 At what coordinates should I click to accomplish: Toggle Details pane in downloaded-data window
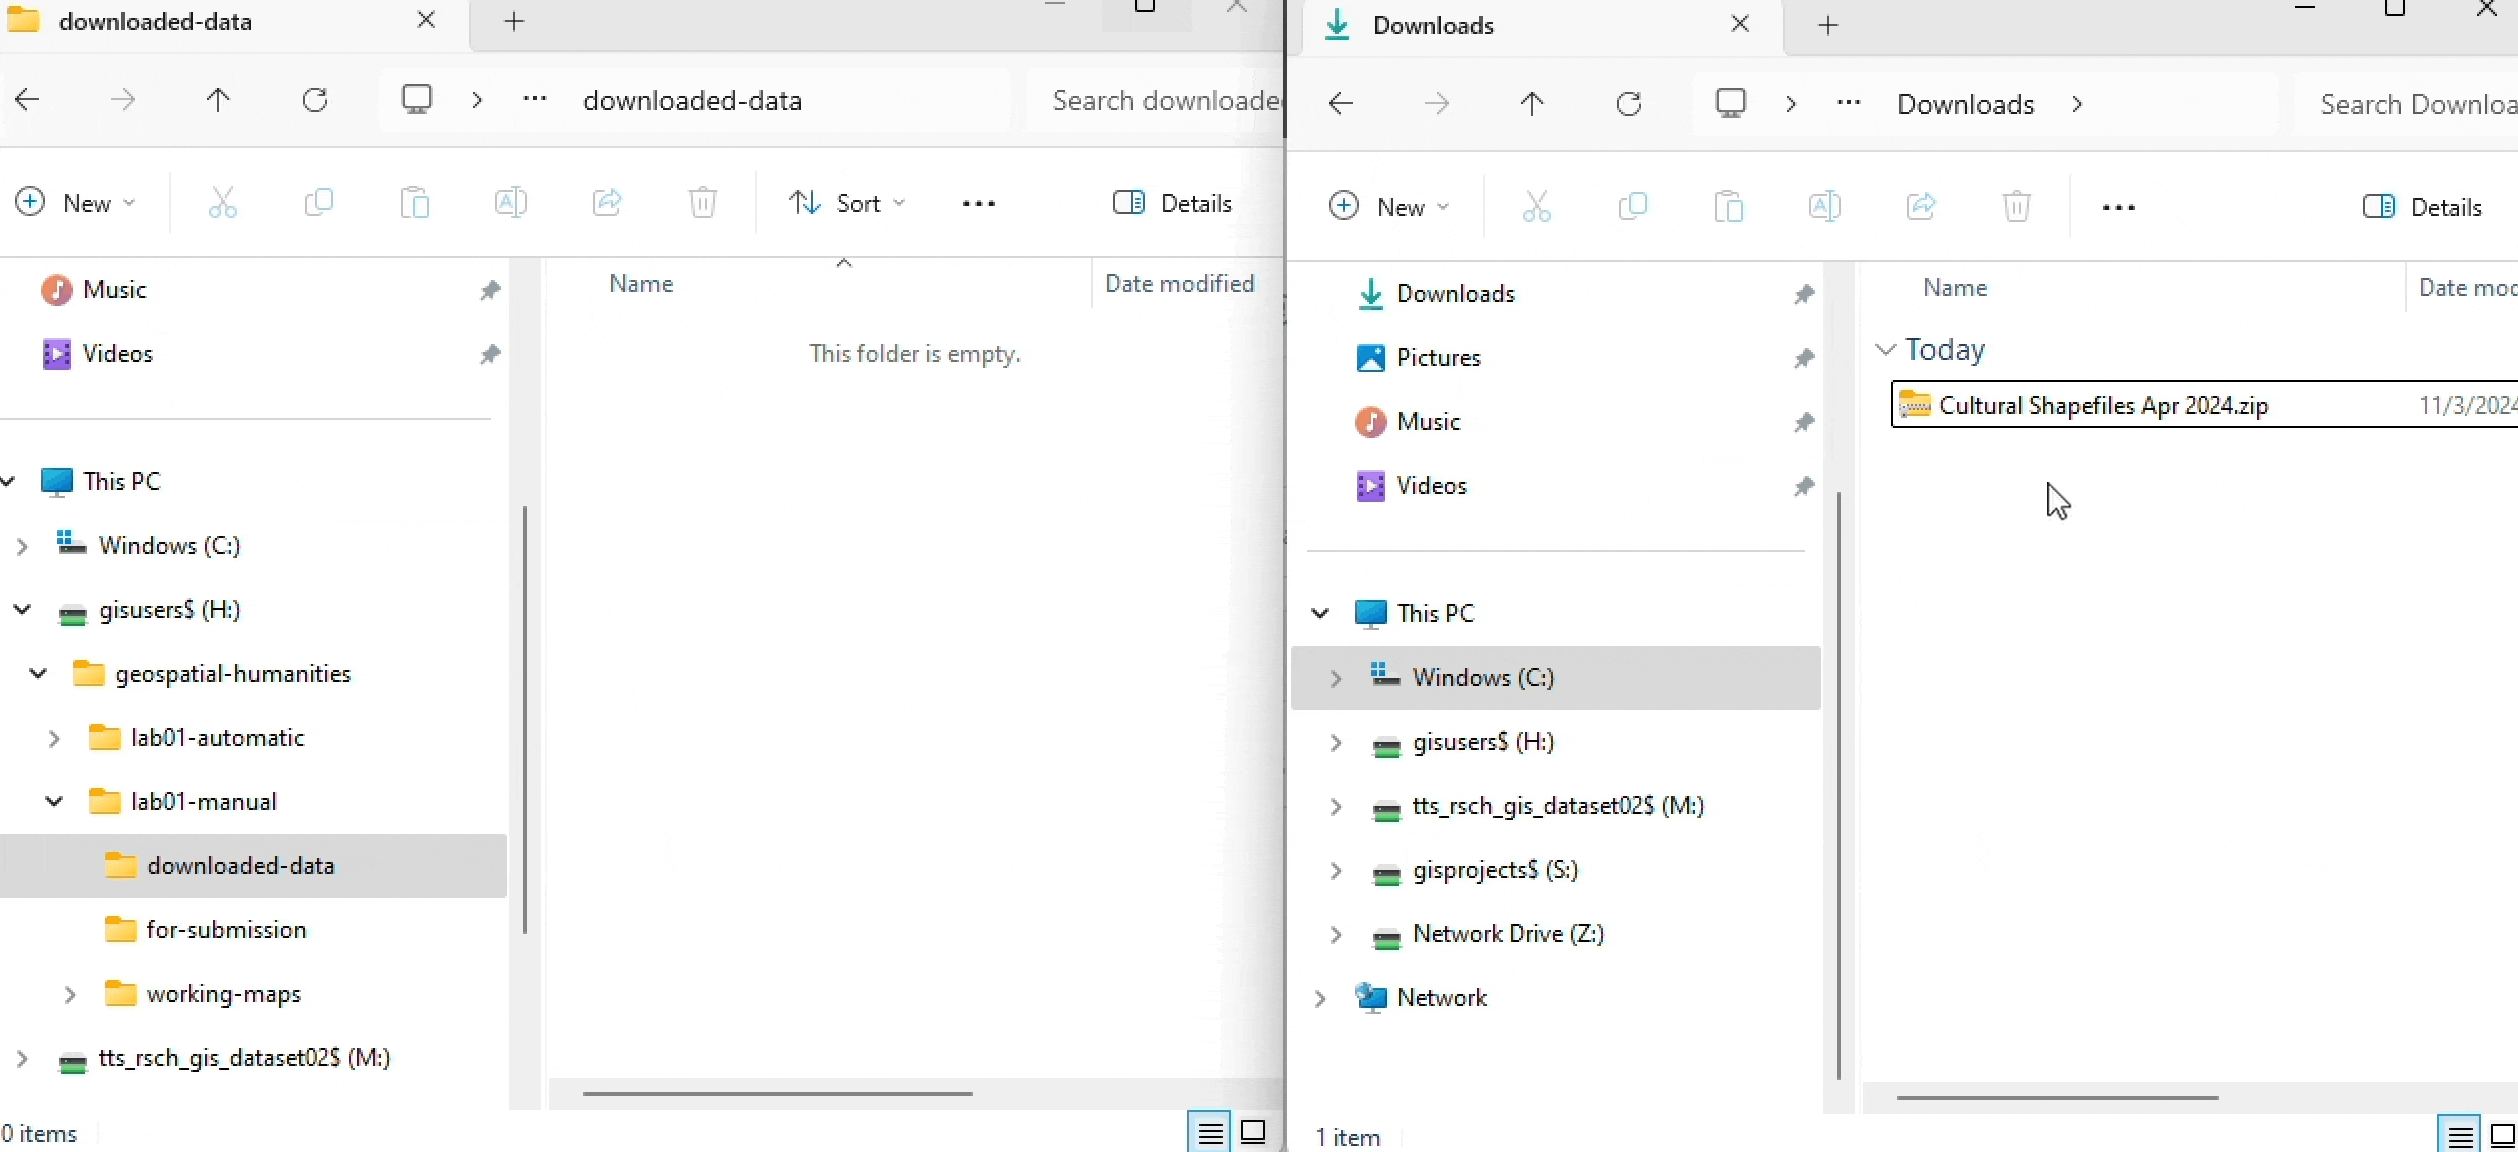tap(1172, 203)
